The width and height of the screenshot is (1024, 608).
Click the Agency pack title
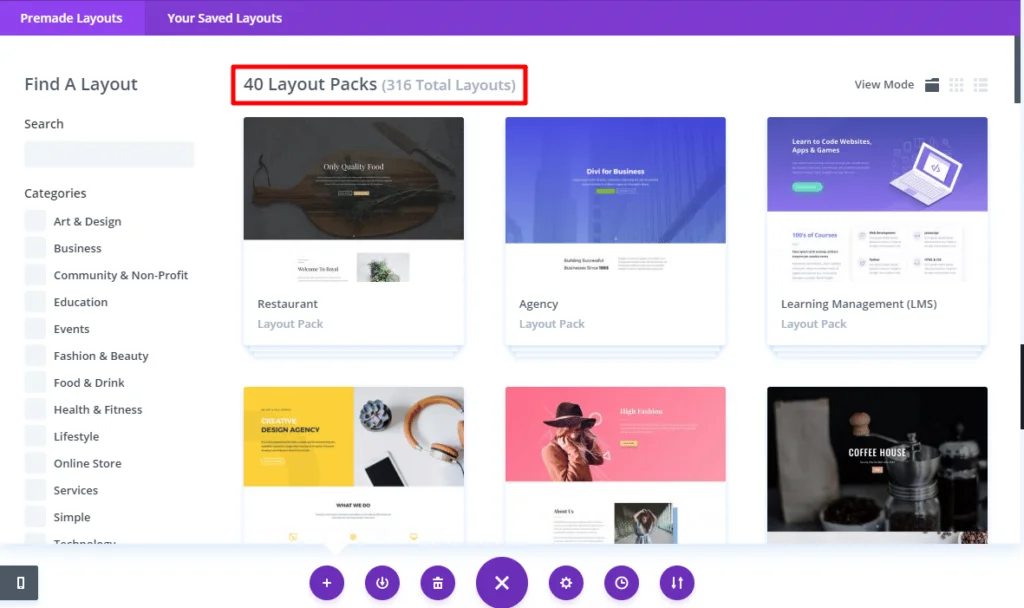(x=539, y=304)
